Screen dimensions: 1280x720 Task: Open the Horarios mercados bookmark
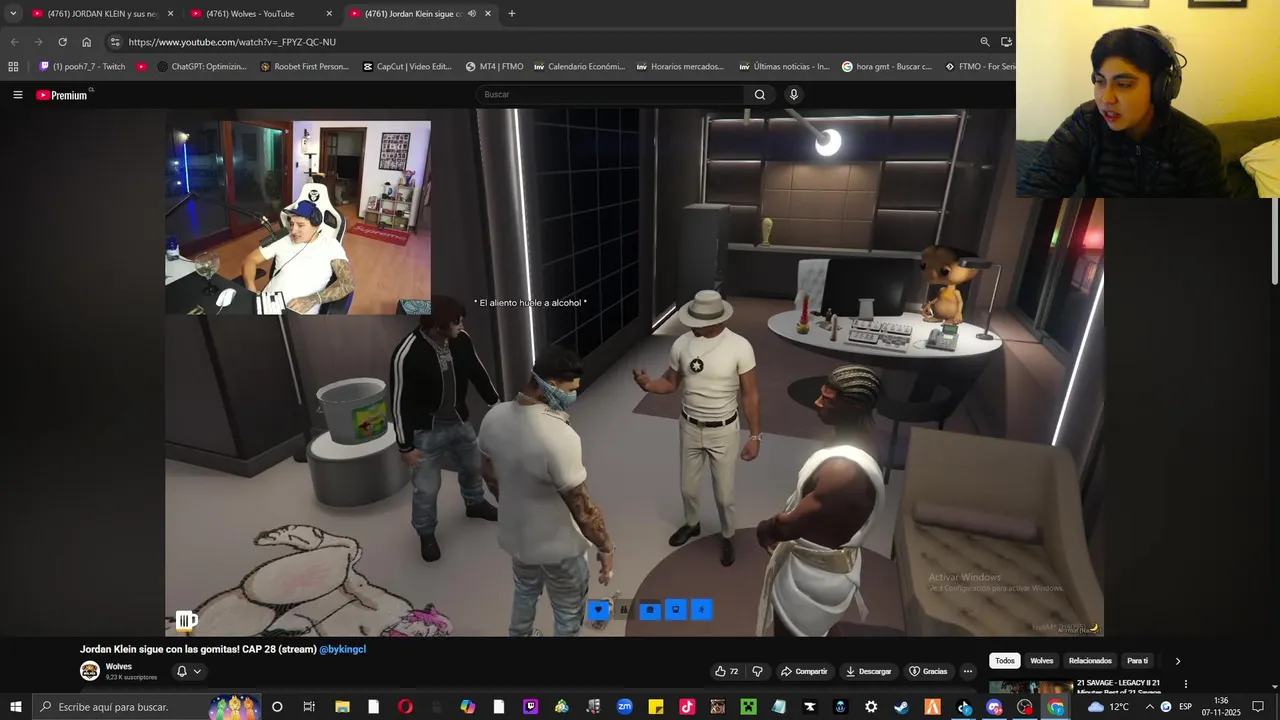tap(679, 67)
